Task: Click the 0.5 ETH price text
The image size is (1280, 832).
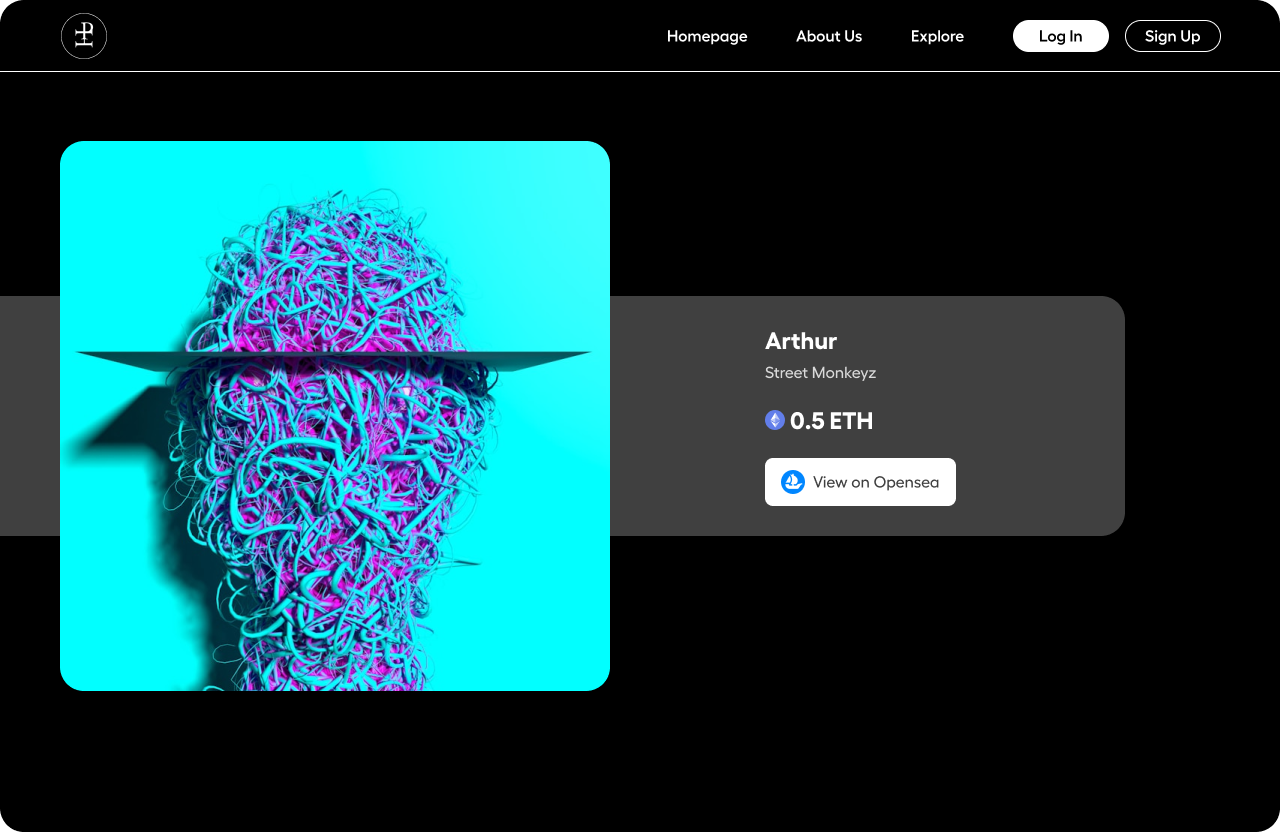Action: tap(831, 421)
